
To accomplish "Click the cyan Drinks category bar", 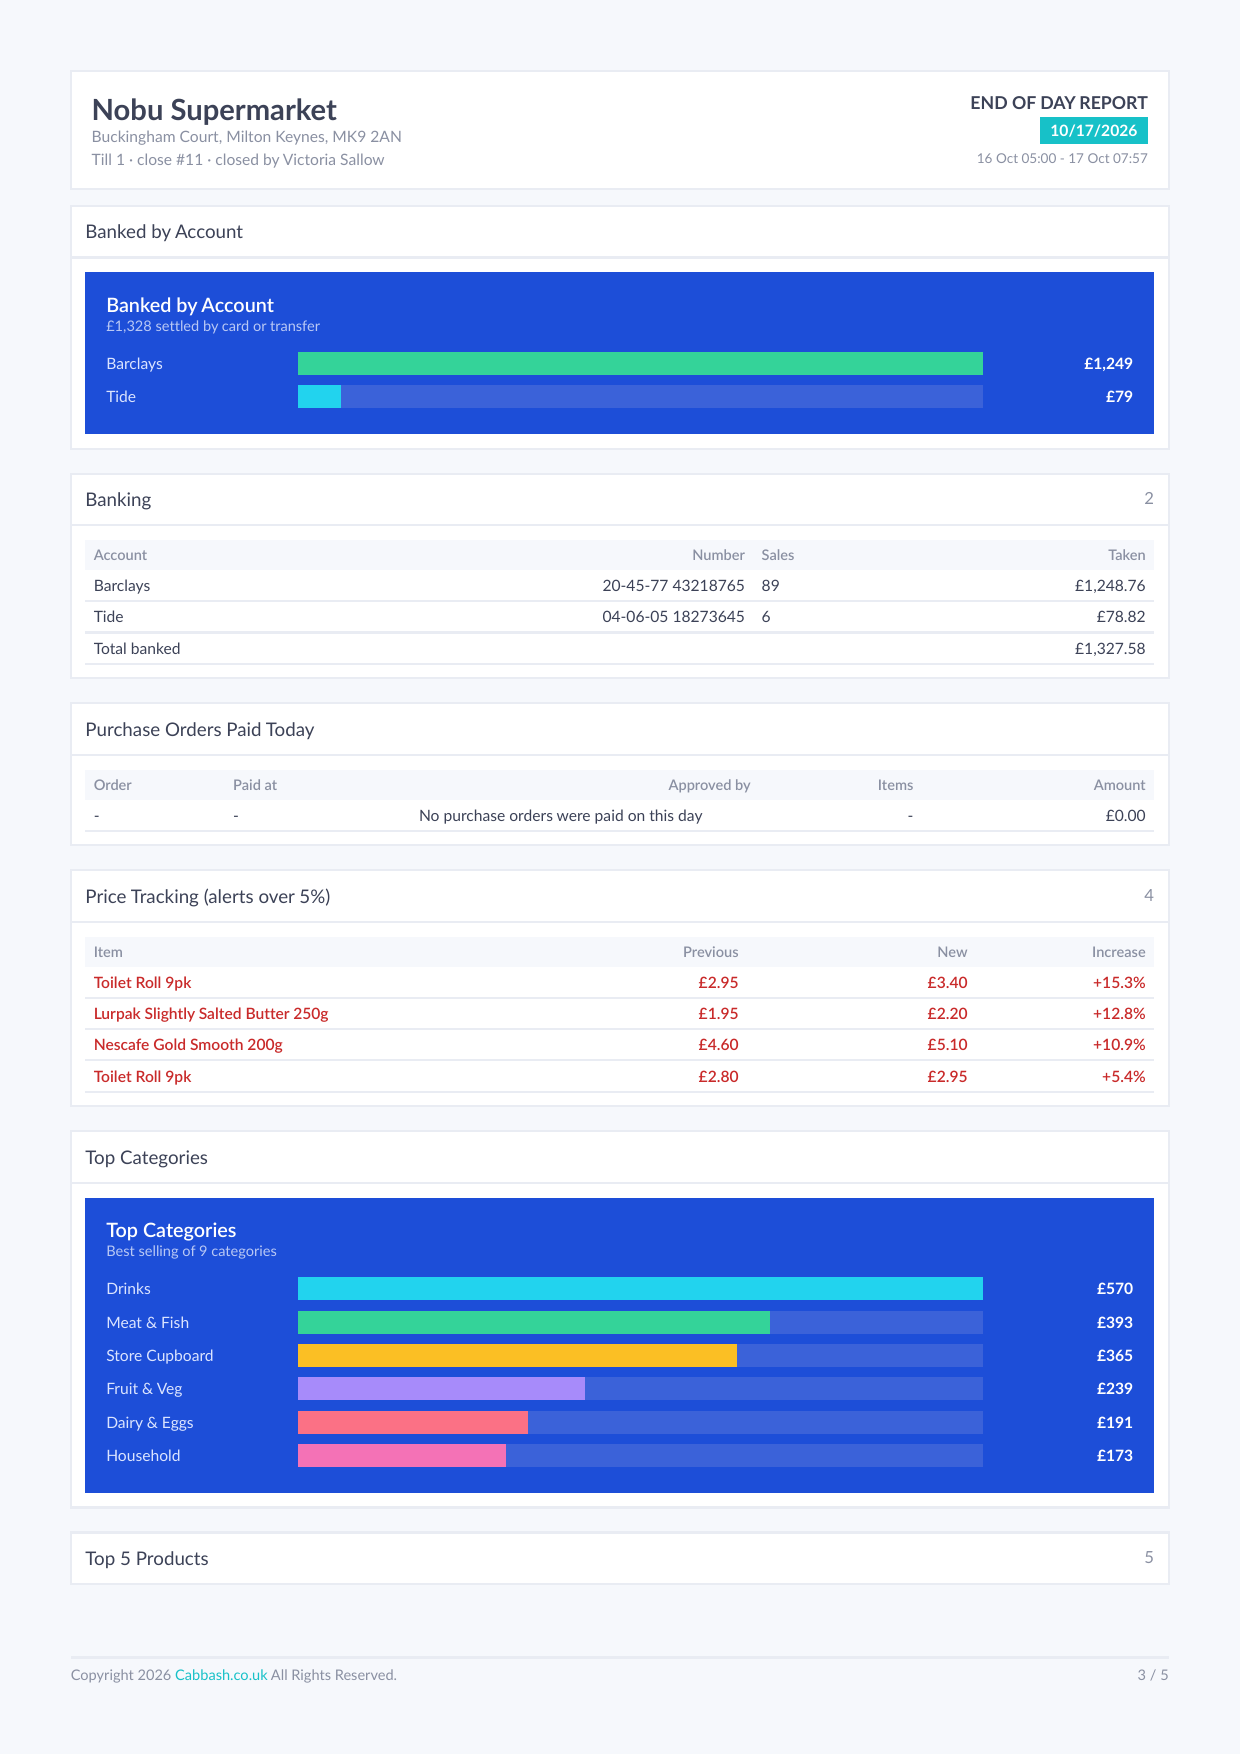I will pyautogui.click(x=640, y=1289).
